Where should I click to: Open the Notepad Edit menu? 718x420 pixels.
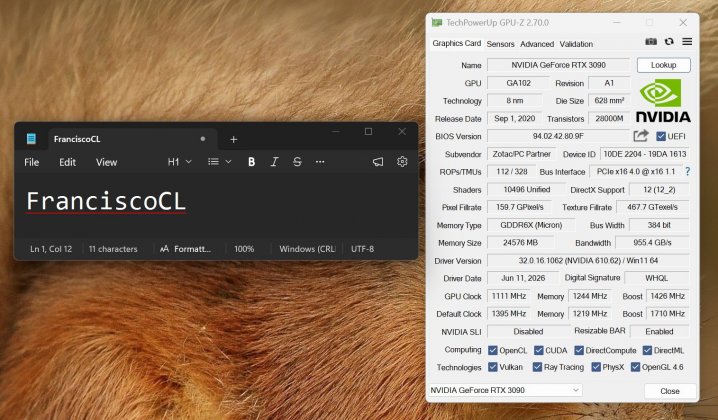coord(67,162)
